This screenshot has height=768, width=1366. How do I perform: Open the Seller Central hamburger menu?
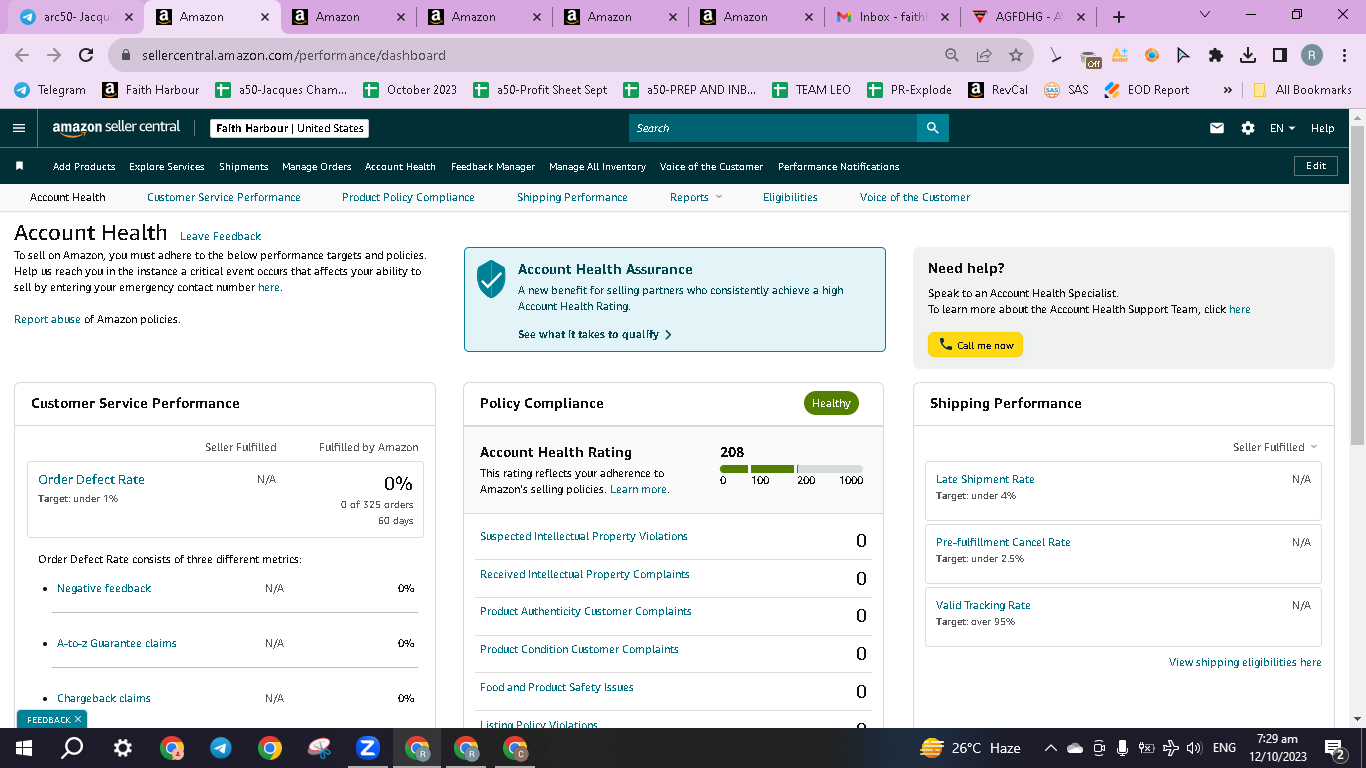(x=19, y=128)
